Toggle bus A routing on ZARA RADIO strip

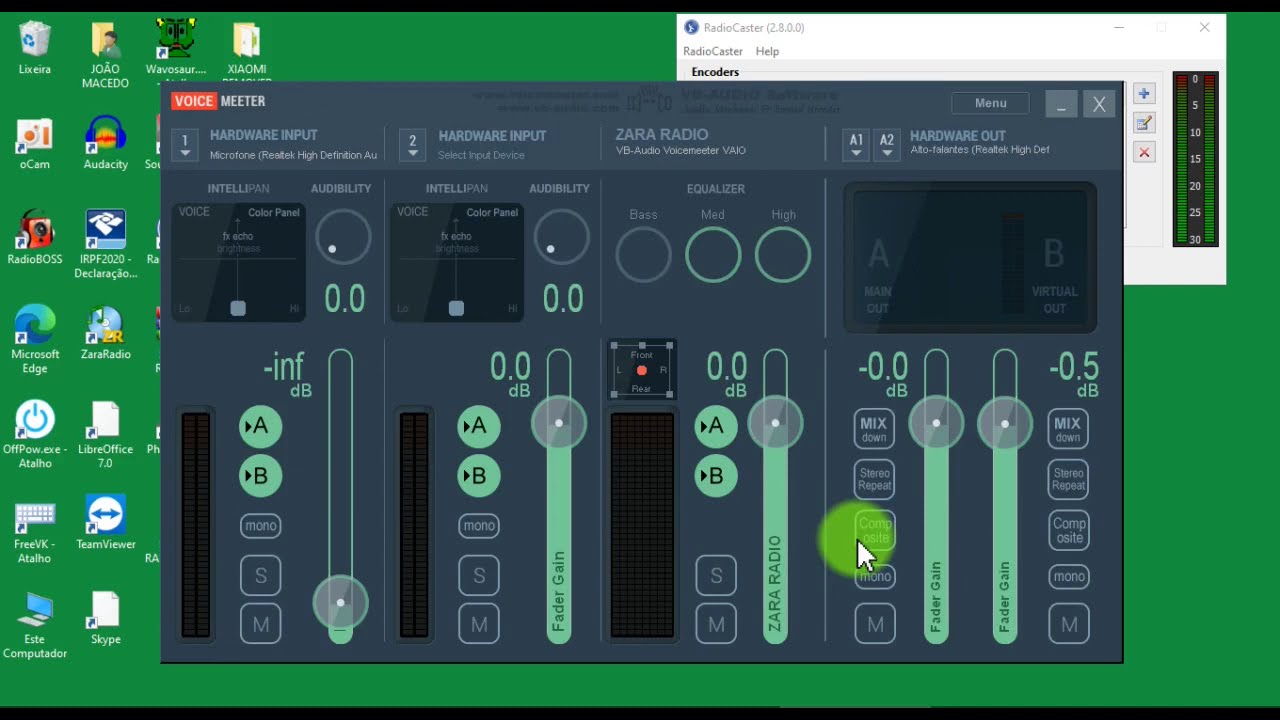click(x=716, y=427)
